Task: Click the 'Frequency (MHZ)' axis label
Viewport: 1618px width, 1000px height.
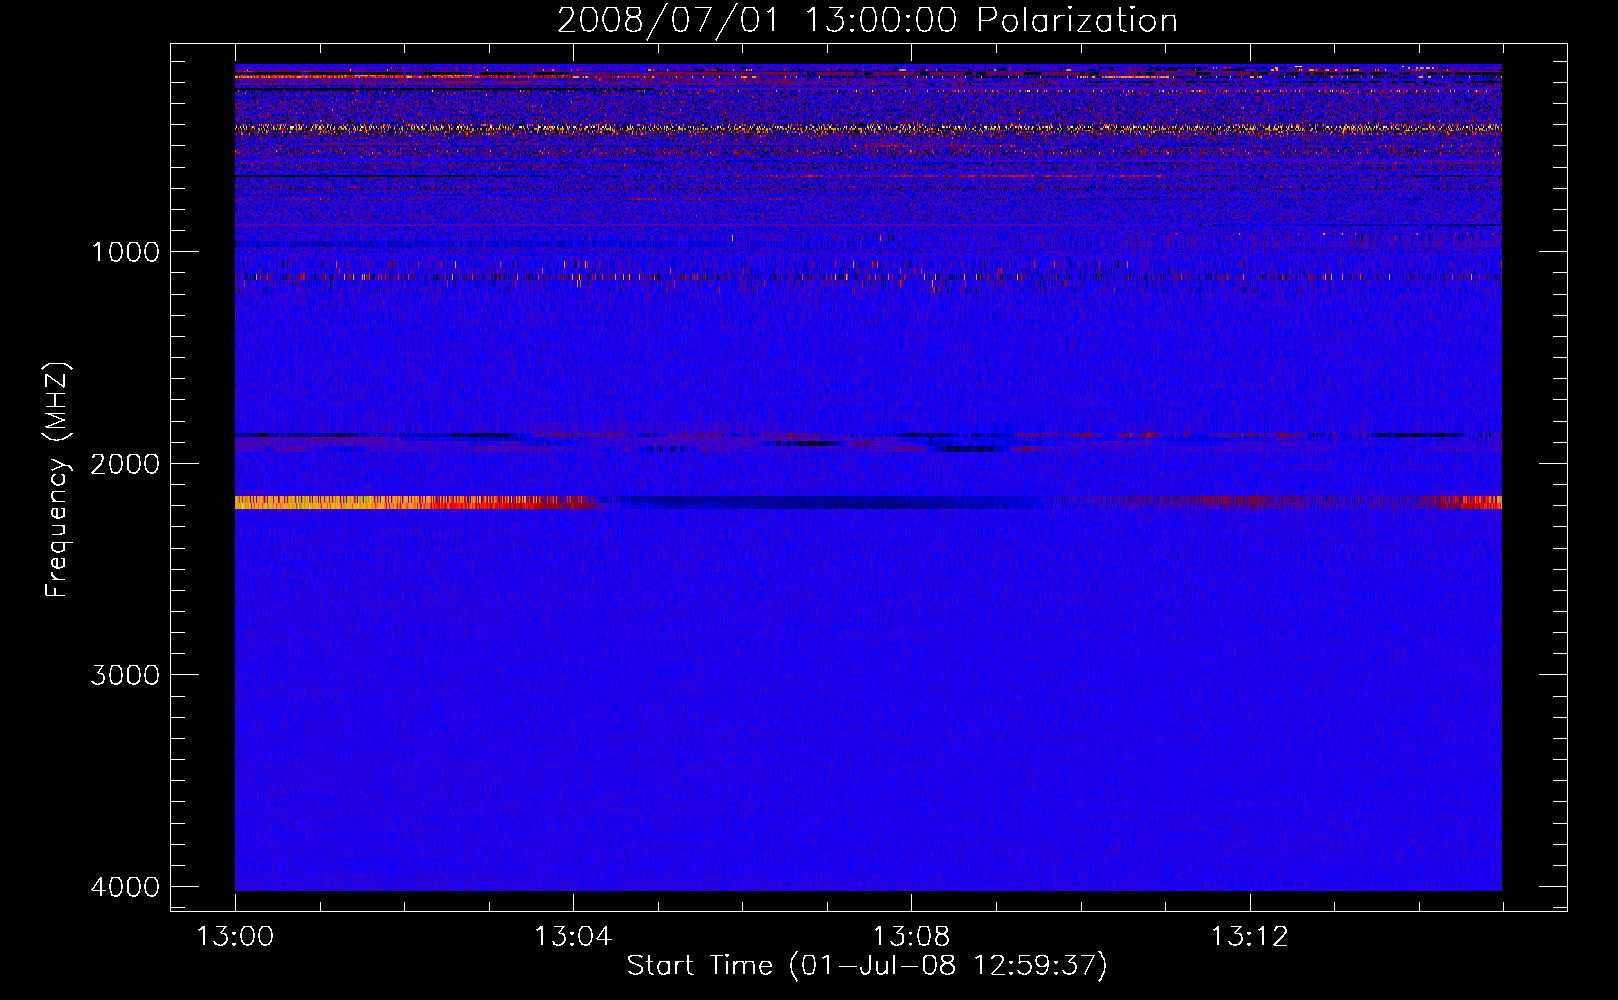Action: [x=57, y=480]
